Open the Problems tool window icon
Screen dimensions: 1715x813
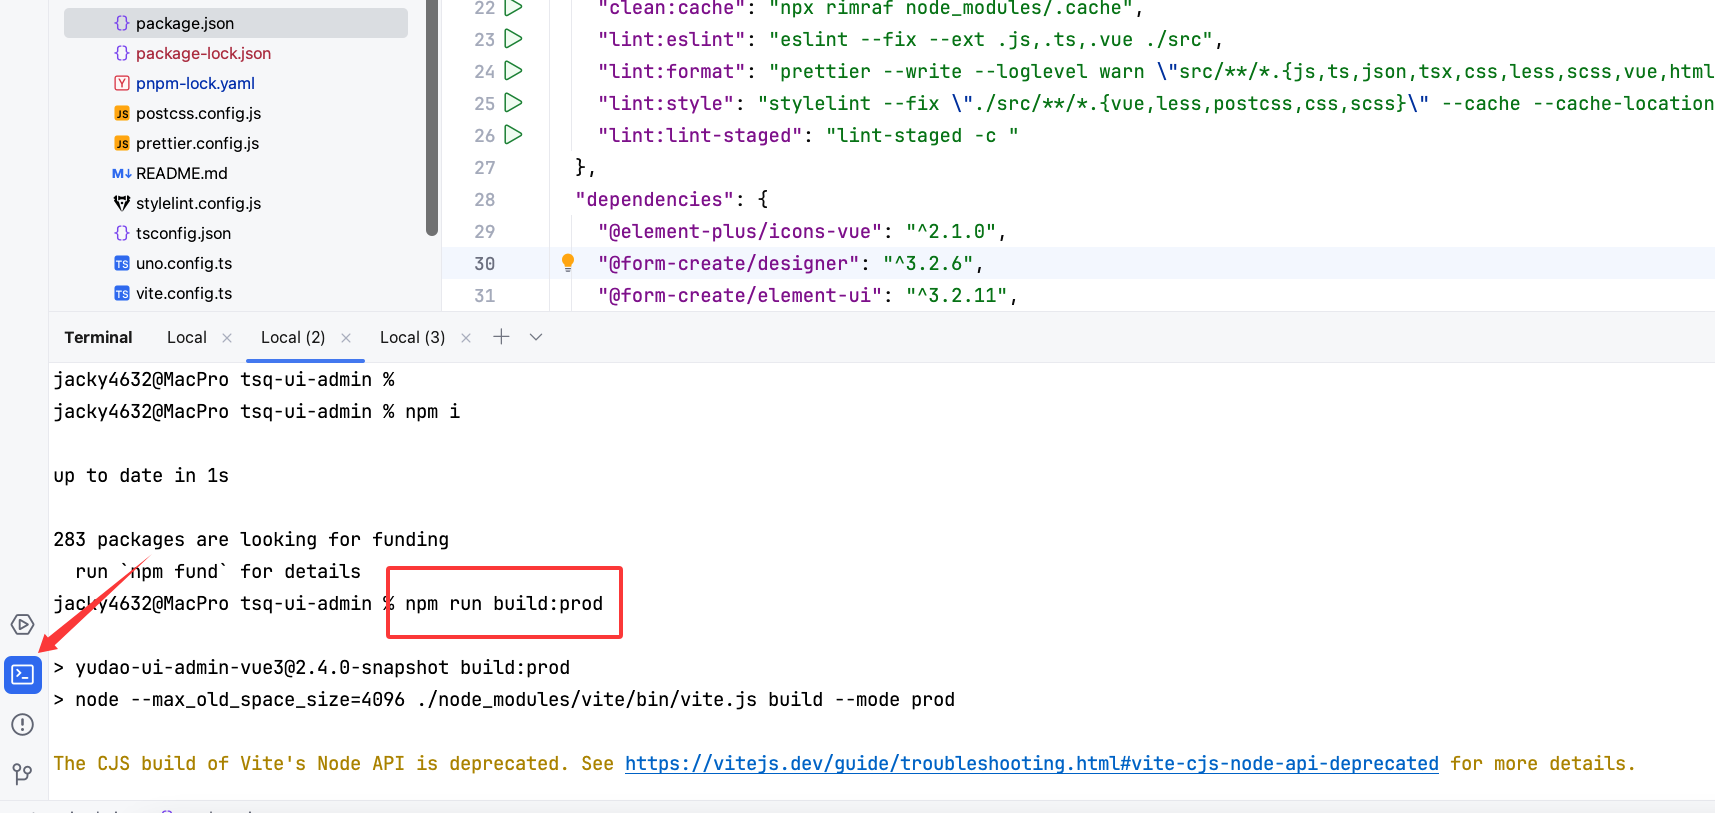(22, 725)
